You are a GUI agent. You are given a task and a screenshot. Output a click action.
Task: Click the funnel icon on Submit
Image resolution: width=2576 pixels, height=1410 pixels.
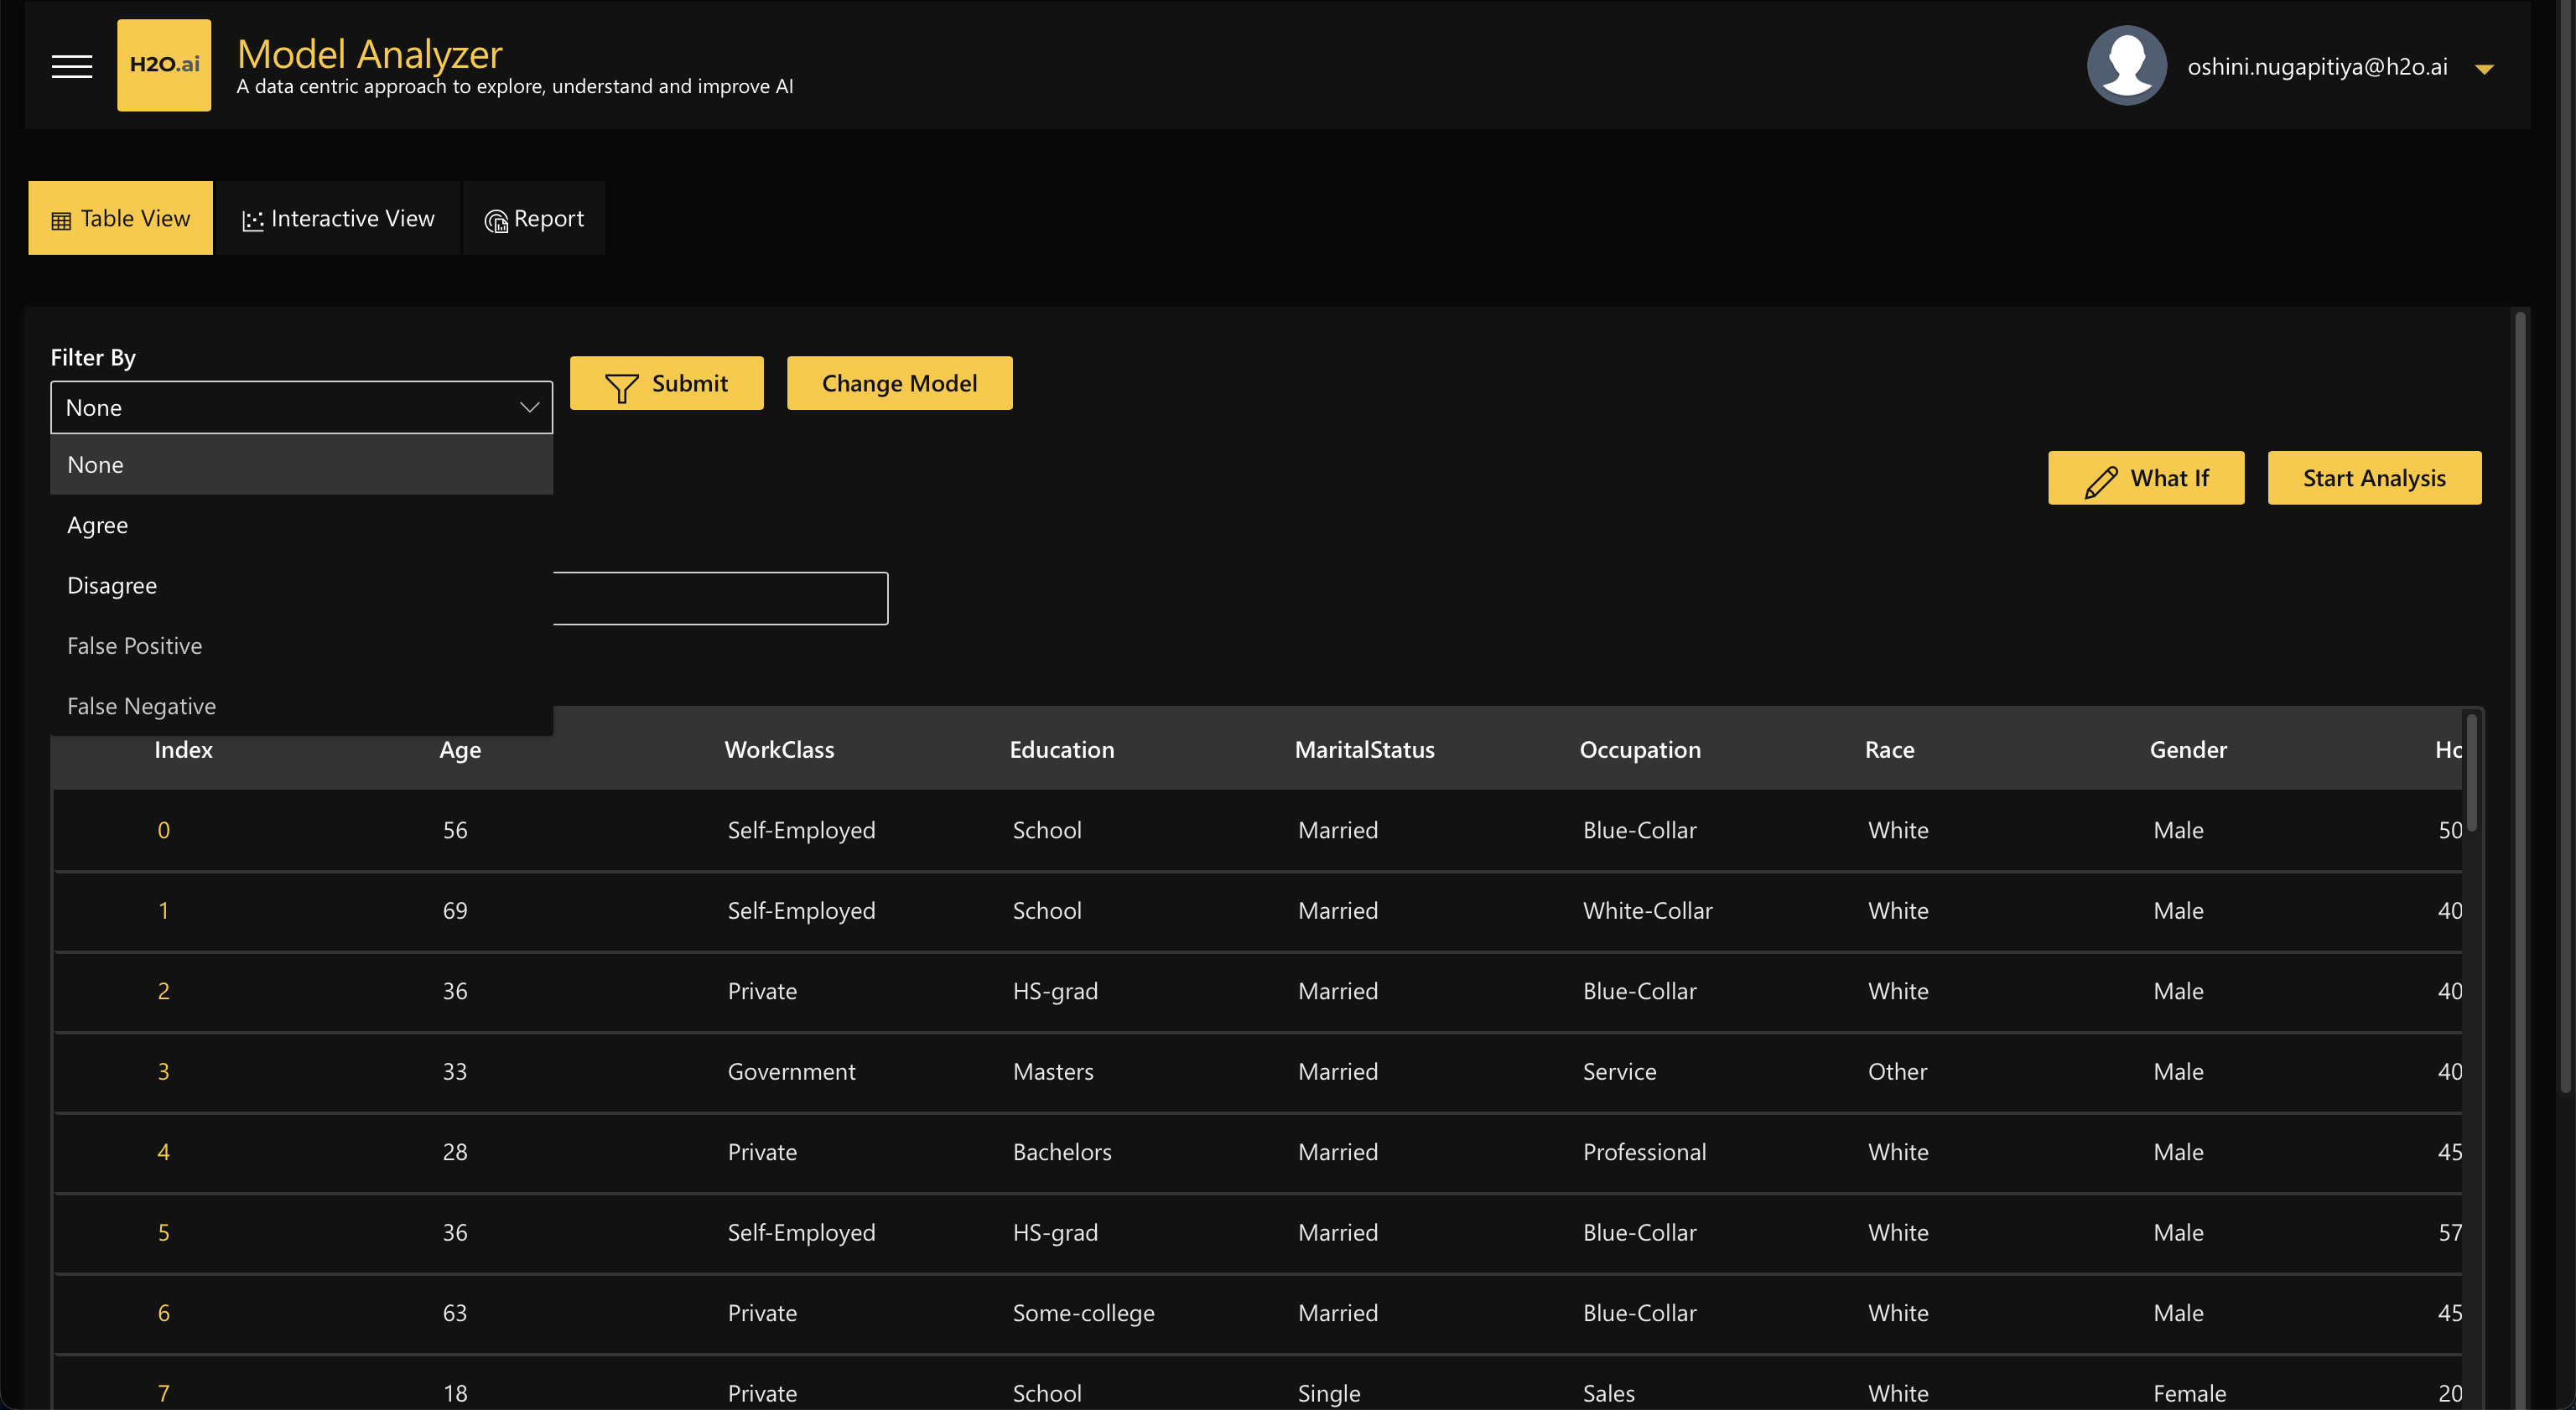pos(621,387)
